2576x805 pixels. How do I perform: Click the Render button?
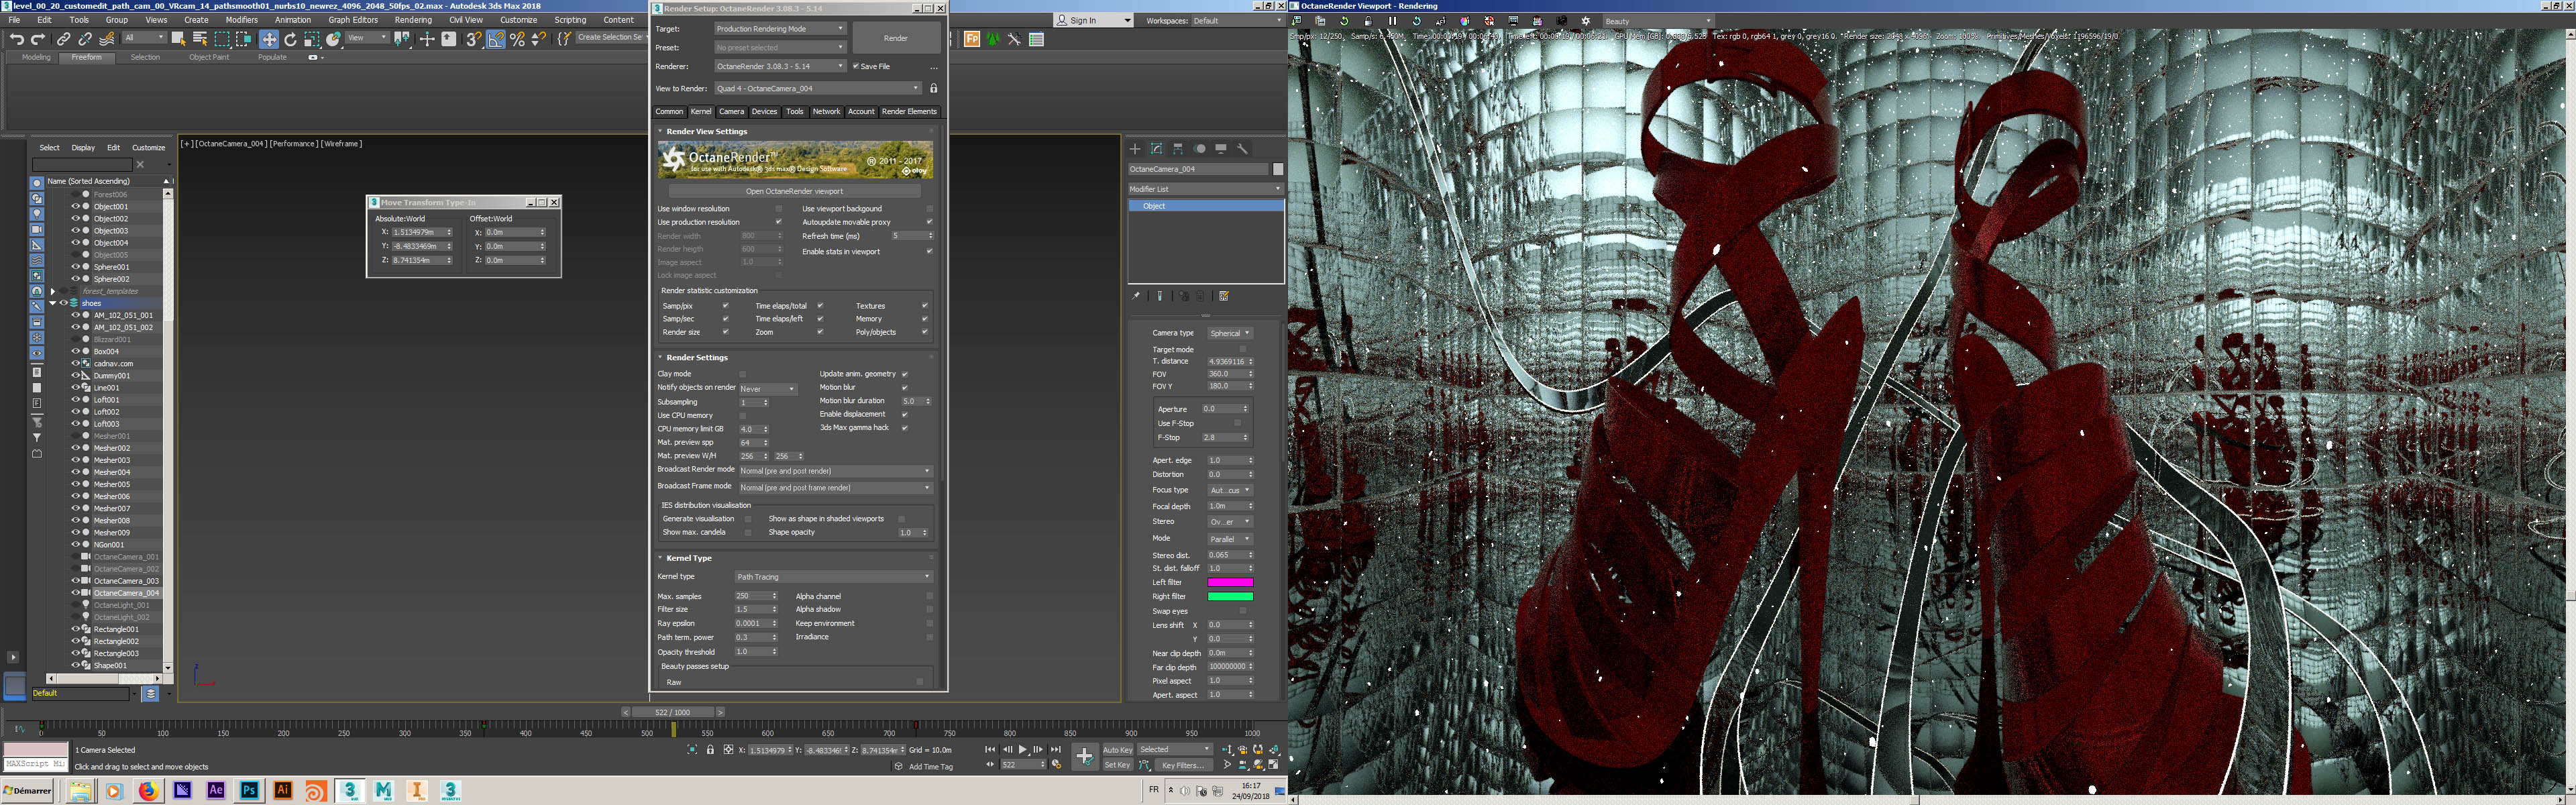click(895, 38)
